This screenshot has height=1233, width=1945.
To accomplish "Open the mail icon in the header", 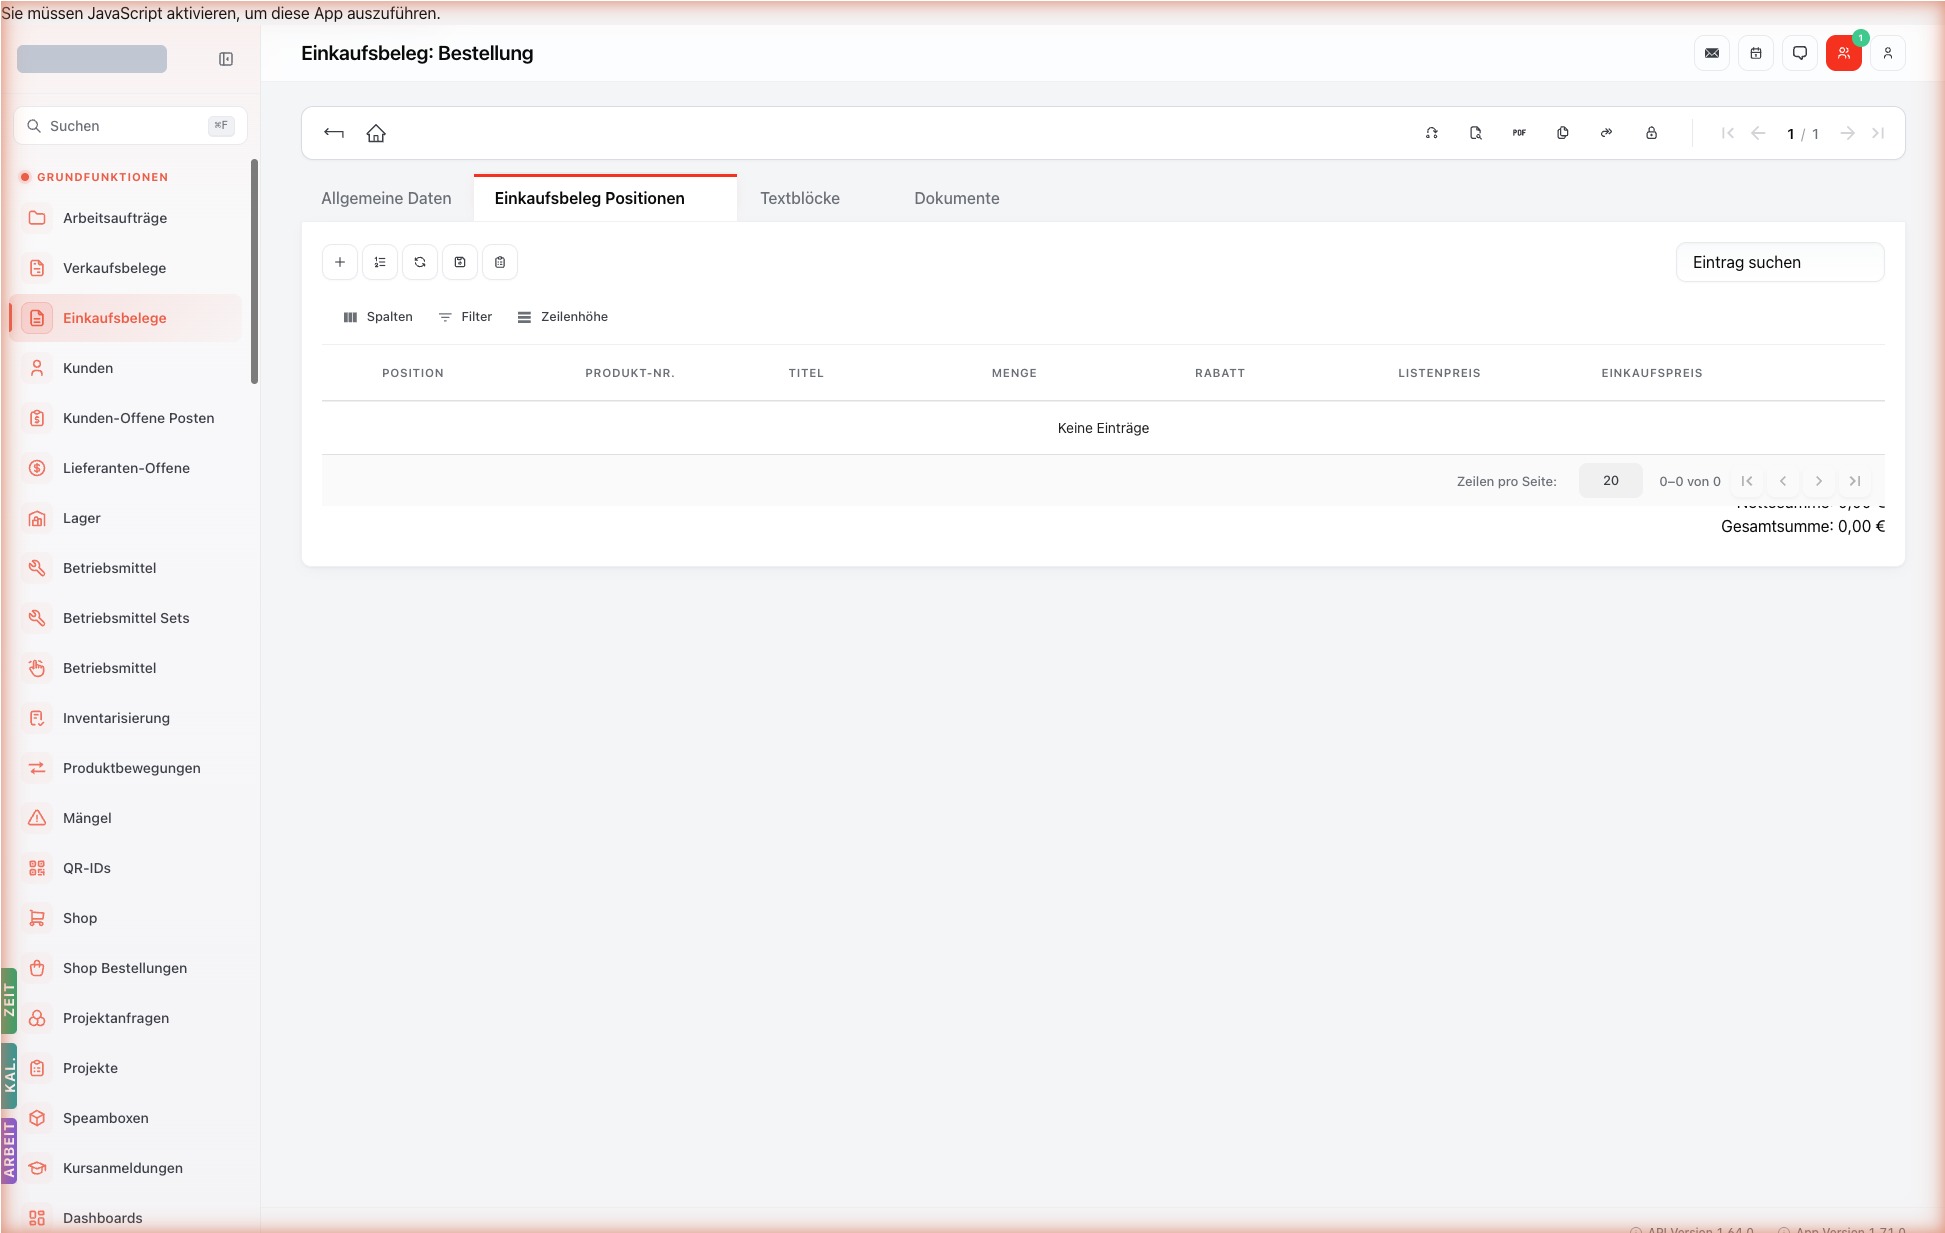I will (1712, 53).
